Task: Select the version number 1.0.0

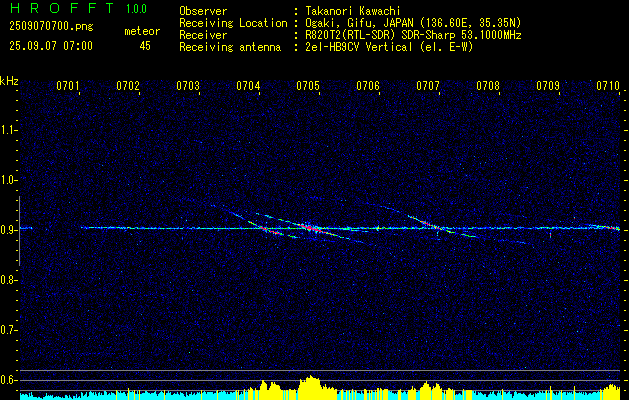Action: click(136, 8)
